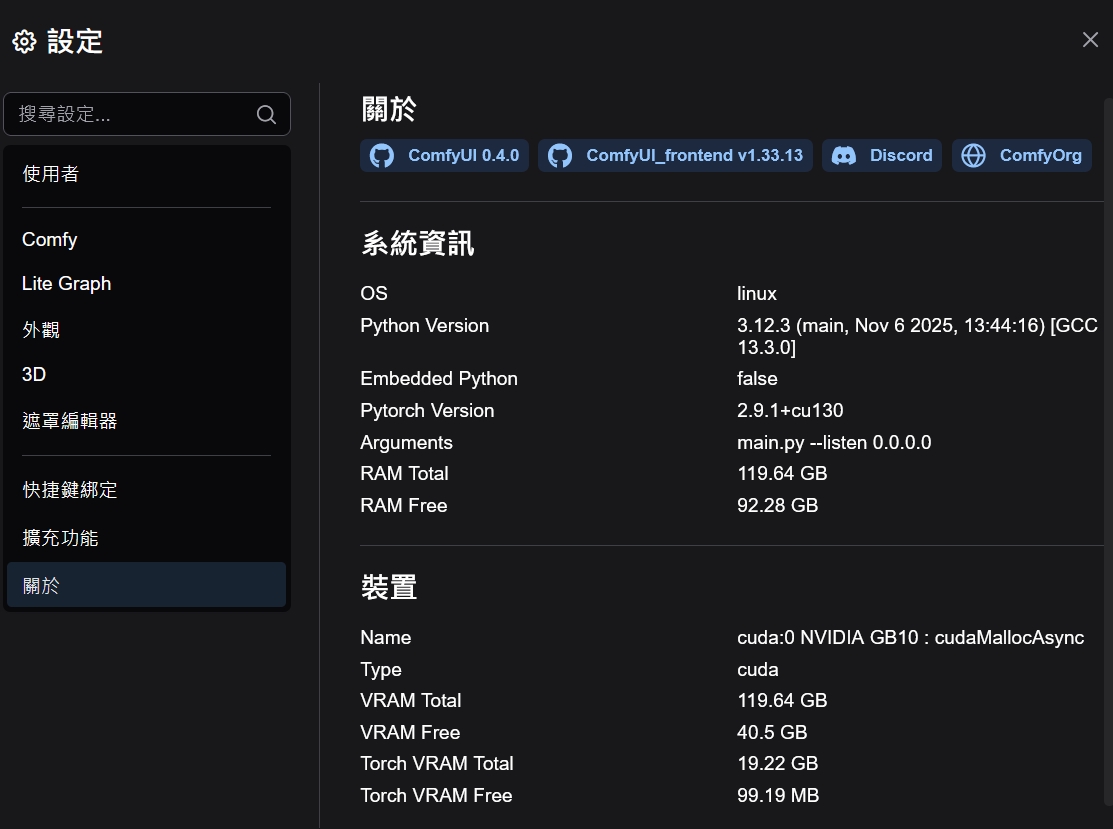Open the Discord community link
1113x829 pixels.
coord(900,156)
